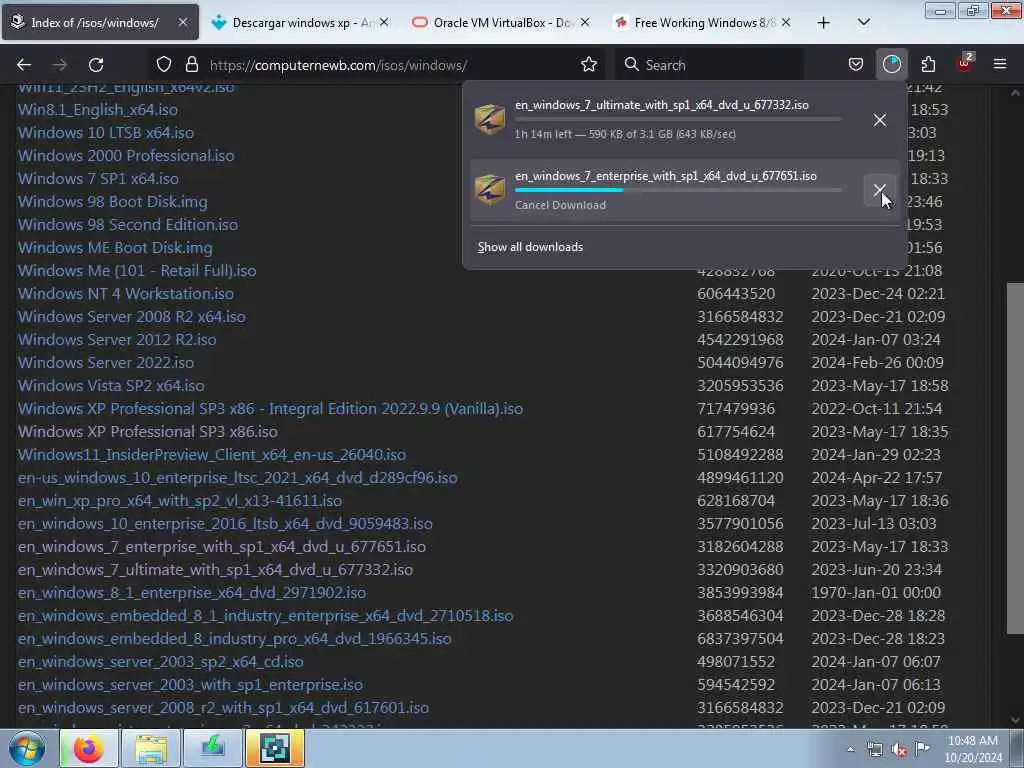Open Windows Server 2022.iso link

106,362
